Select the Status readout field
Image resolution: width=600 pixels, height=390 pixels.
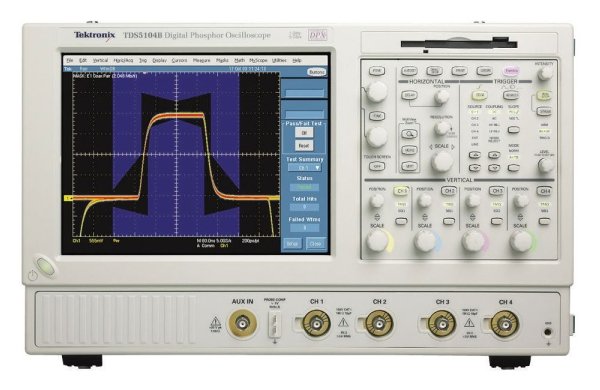(x=304, y=188)
